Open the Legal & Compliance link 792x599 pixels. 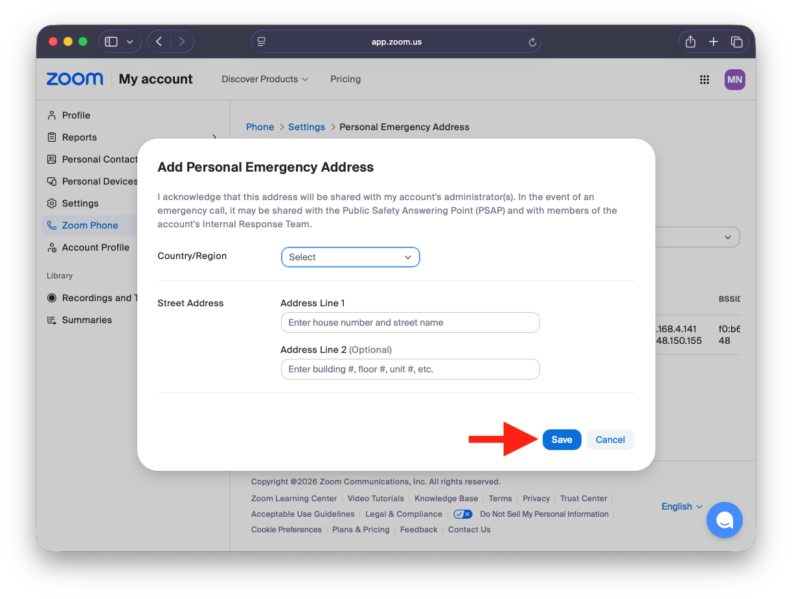click(x=403, y=514)
